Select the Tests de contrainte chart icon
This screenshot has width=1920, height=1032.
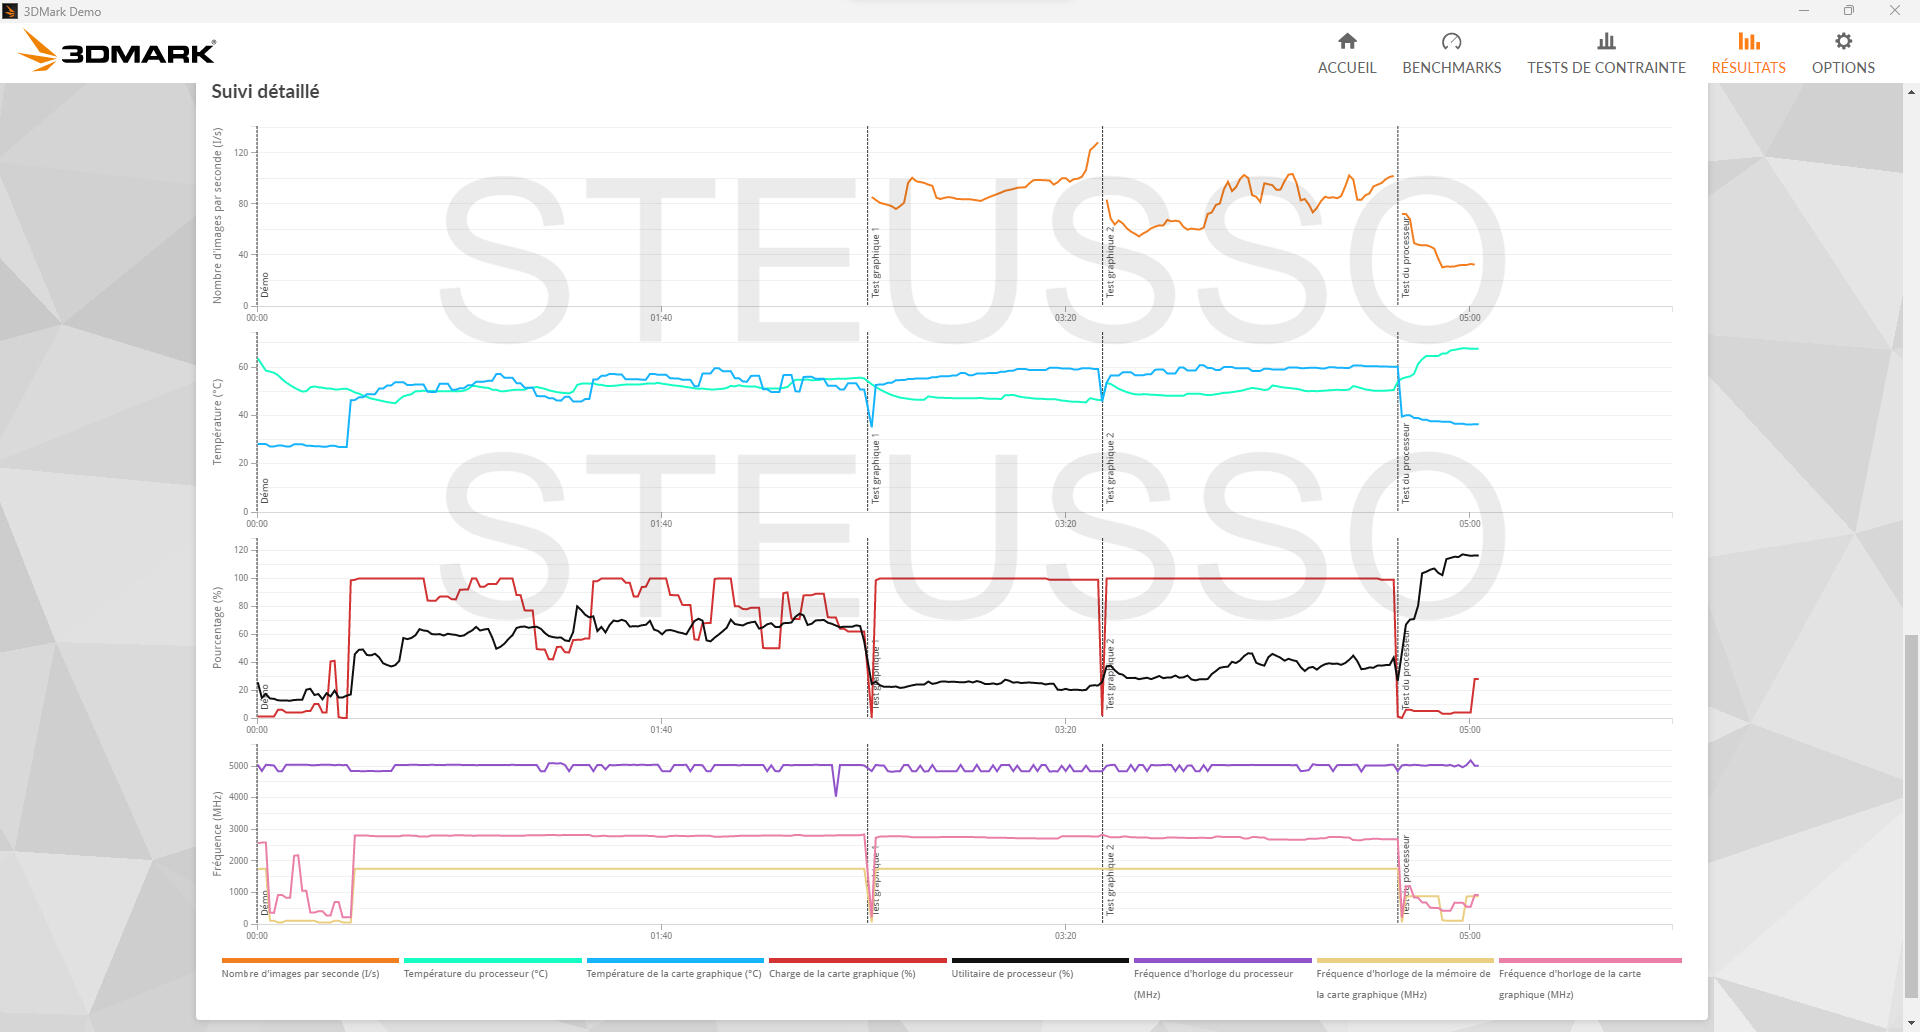click(x=1606, y=41)
